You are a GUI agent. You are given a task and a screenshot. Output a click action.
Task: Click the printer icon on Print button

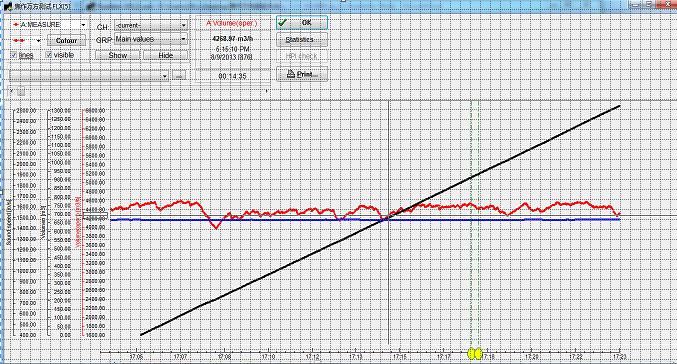[291, 74]
